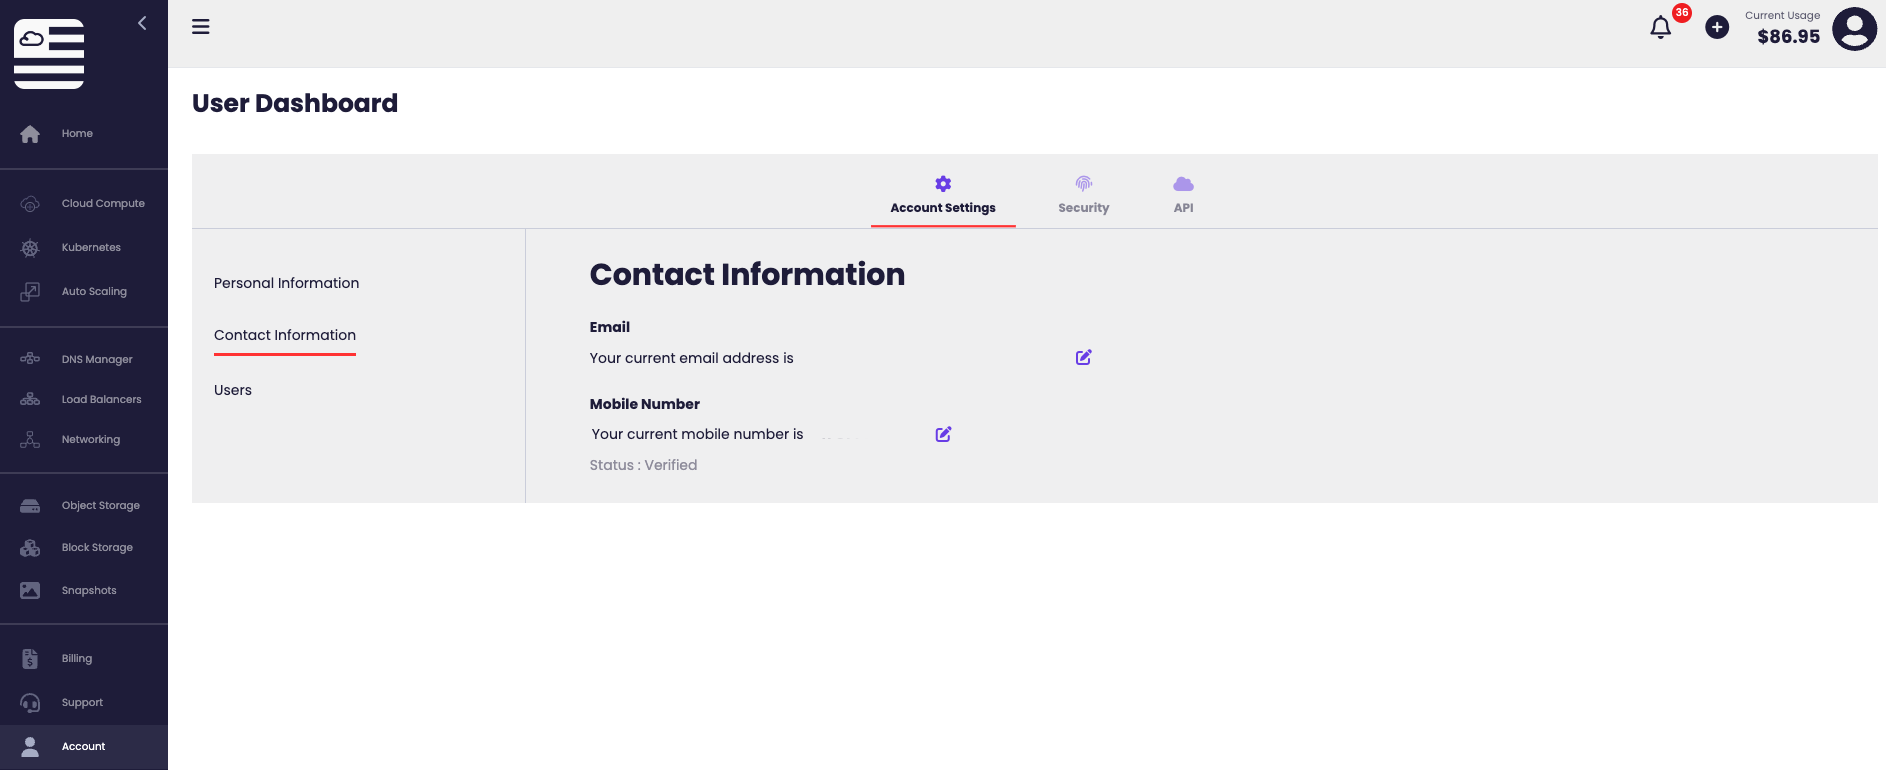The image size is (1886, 770).
Task: Open the Billing page
Action: click(77, 659)
